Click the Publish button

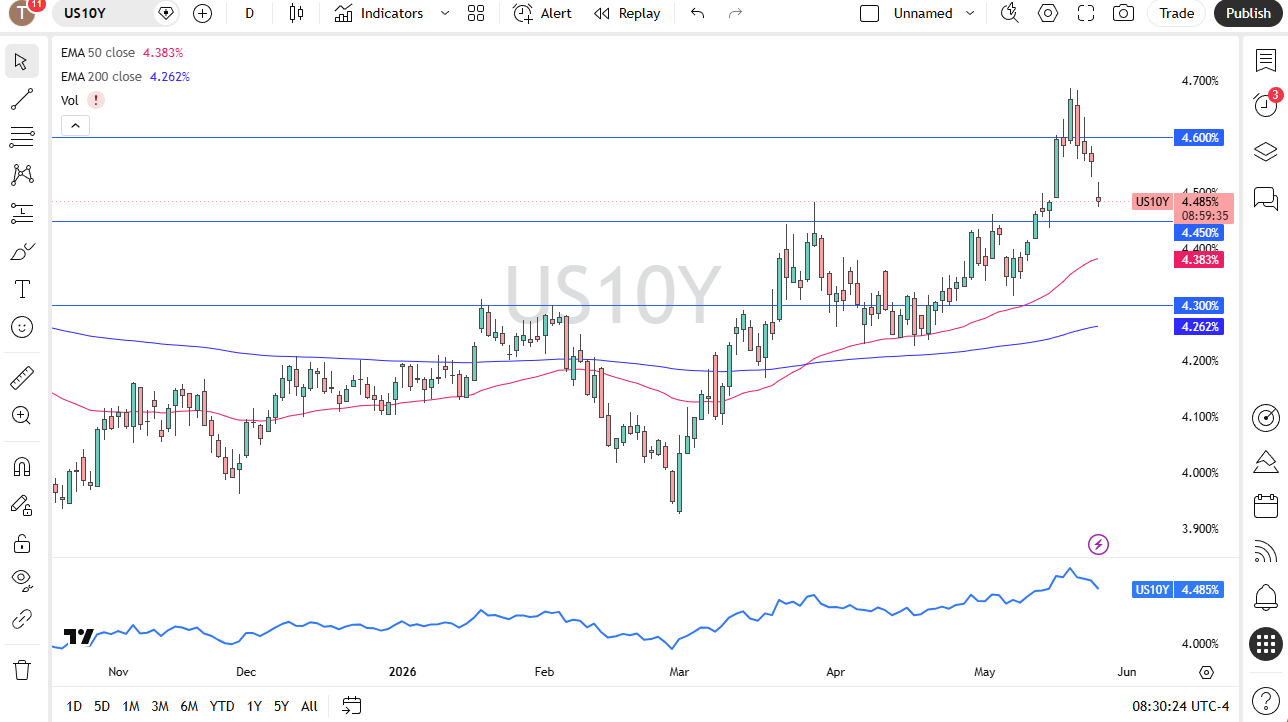tap(1248, 13)
